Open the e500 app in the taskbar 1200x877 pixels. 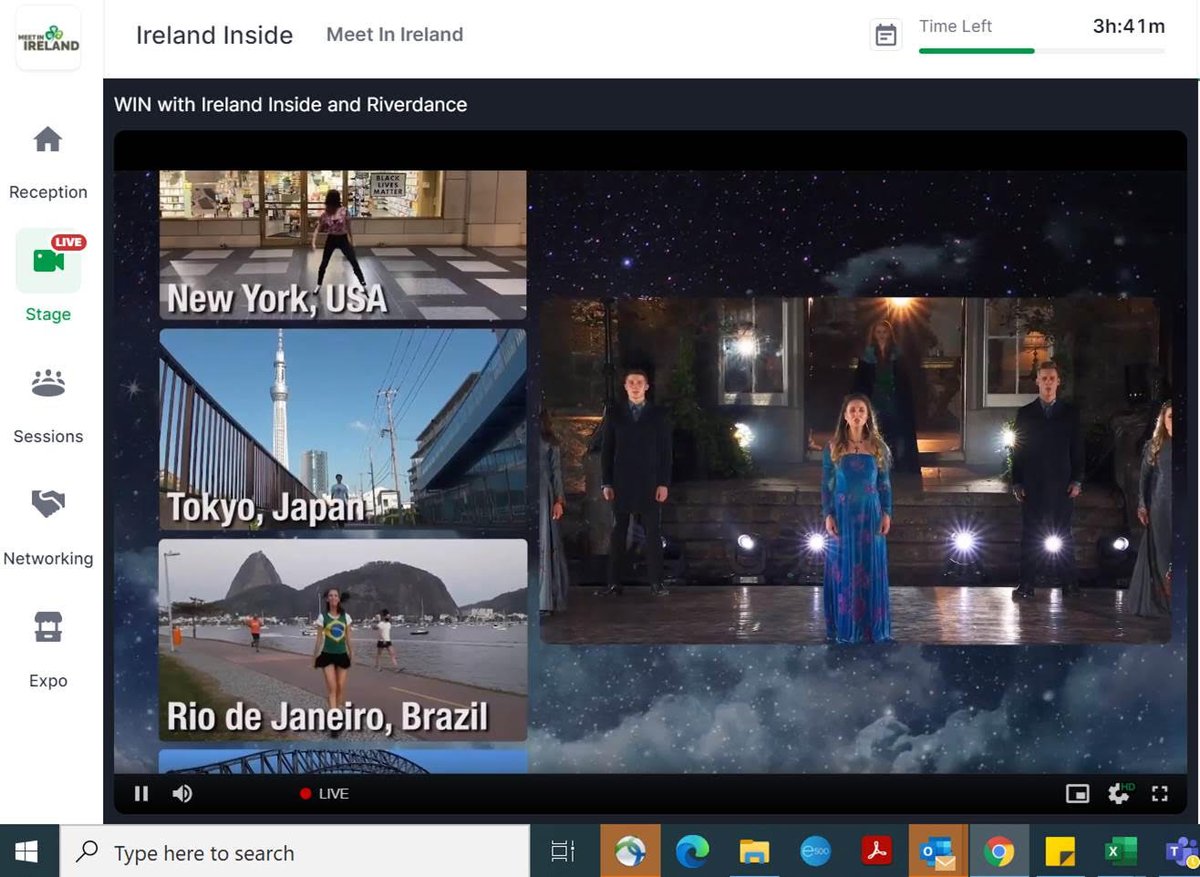pos(815,852)
